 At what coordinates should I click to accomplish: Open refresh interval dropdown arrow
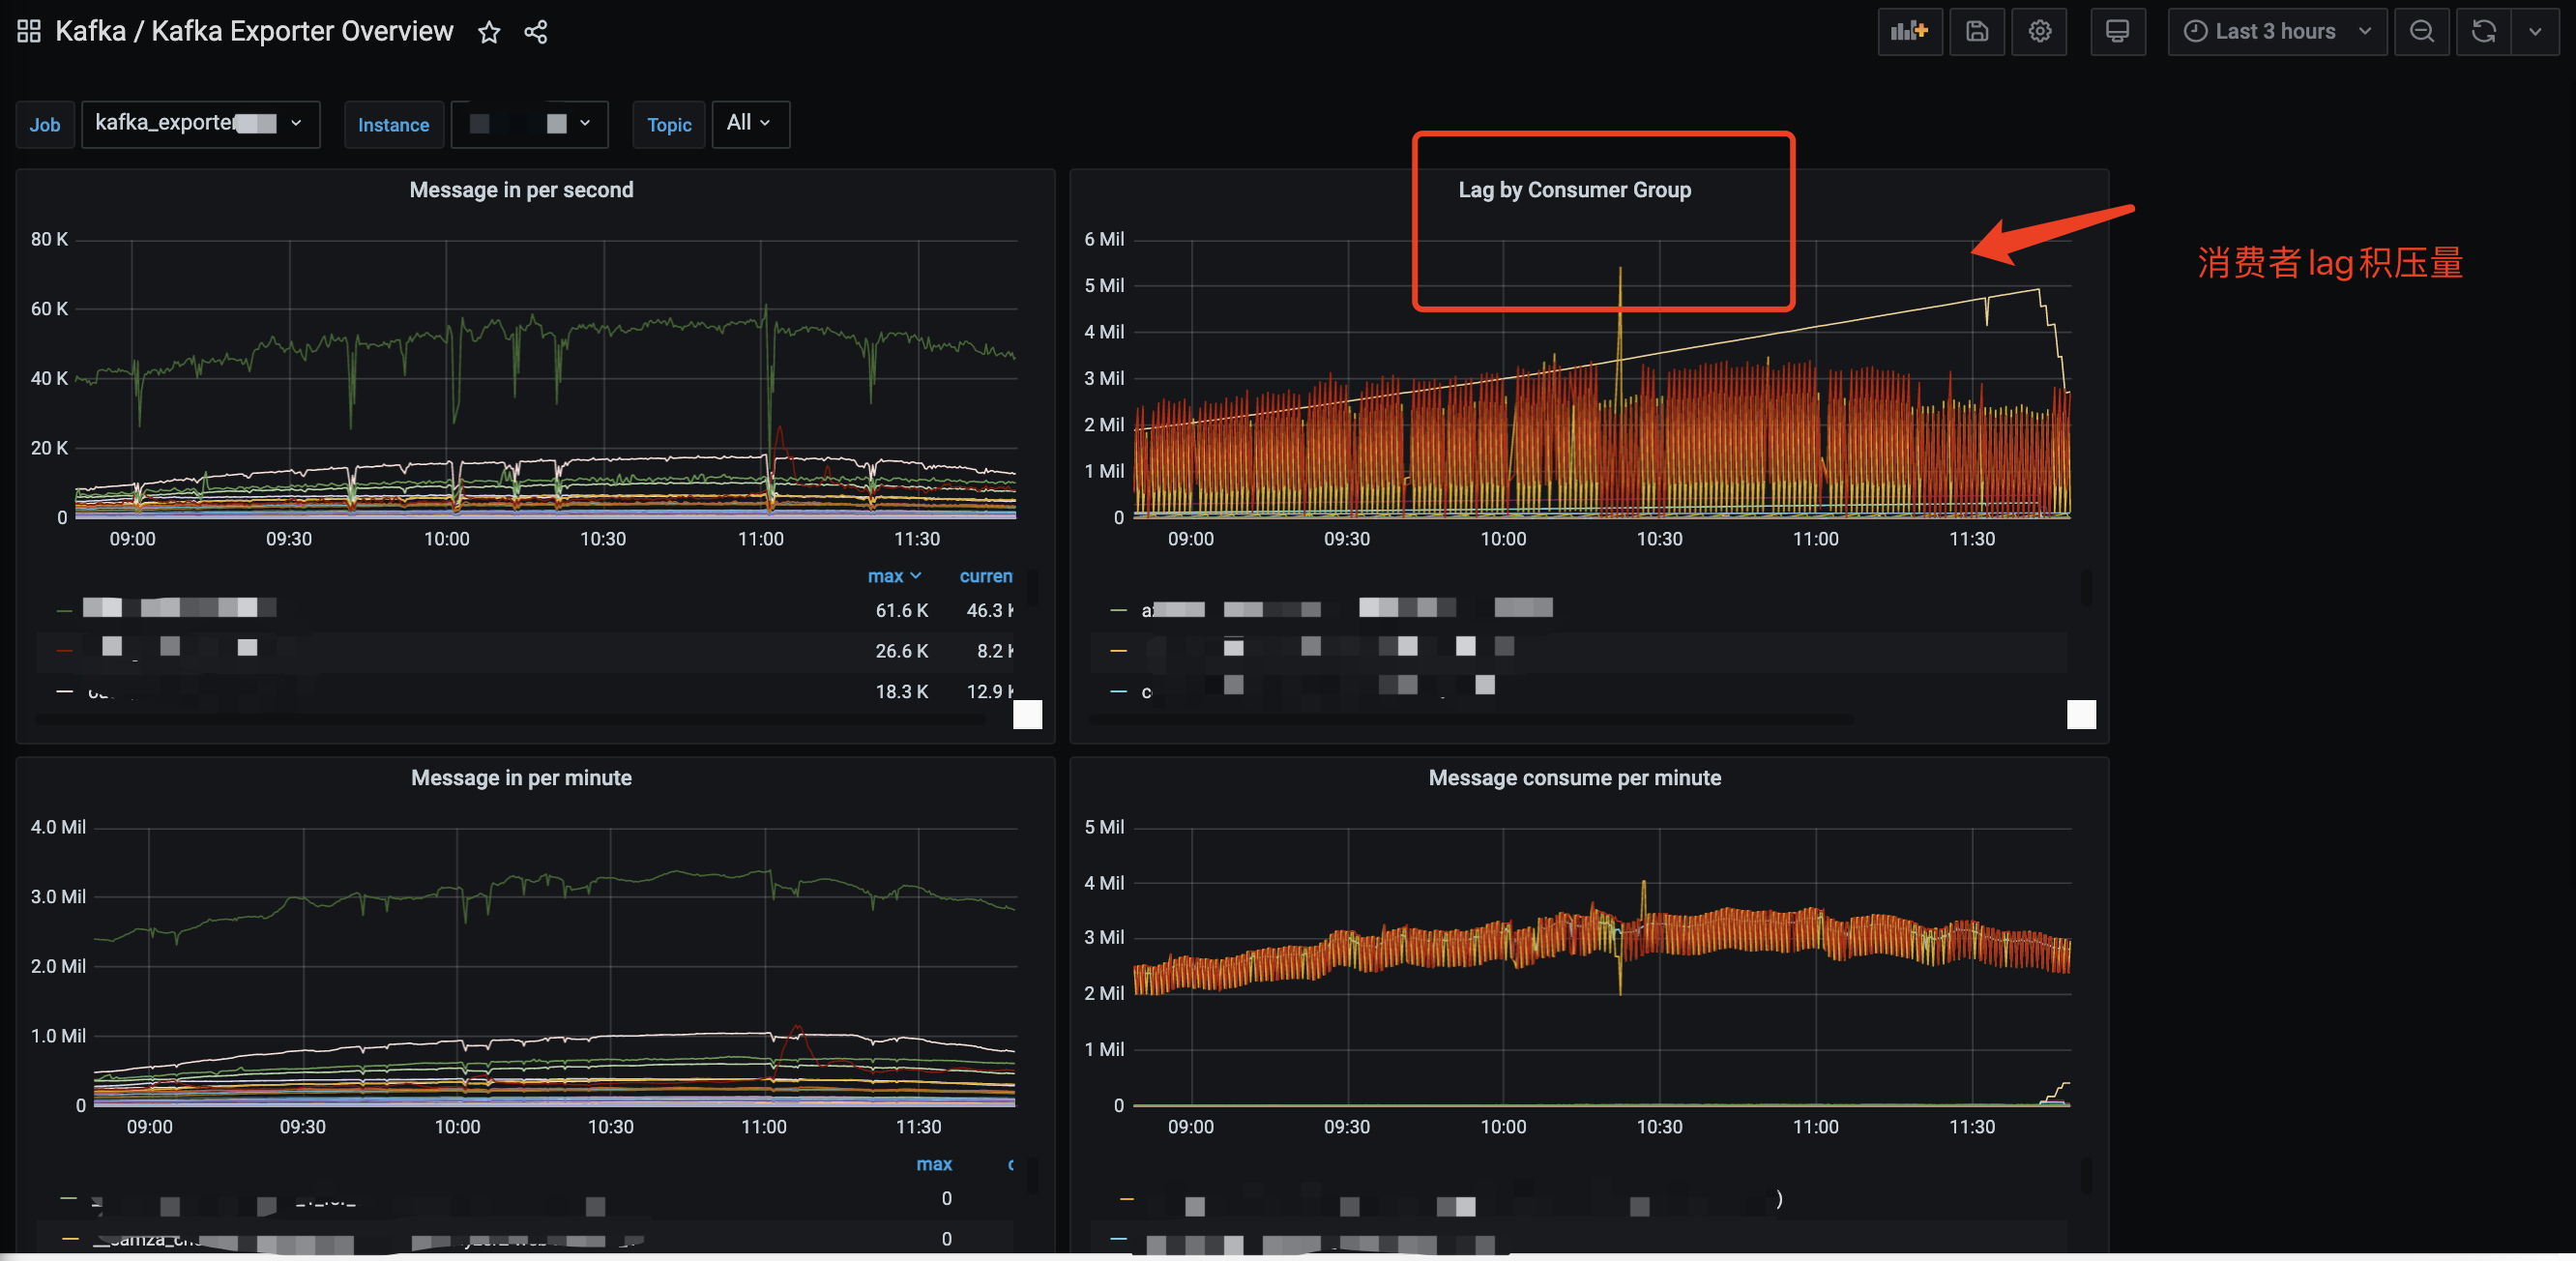point(2535,31)
